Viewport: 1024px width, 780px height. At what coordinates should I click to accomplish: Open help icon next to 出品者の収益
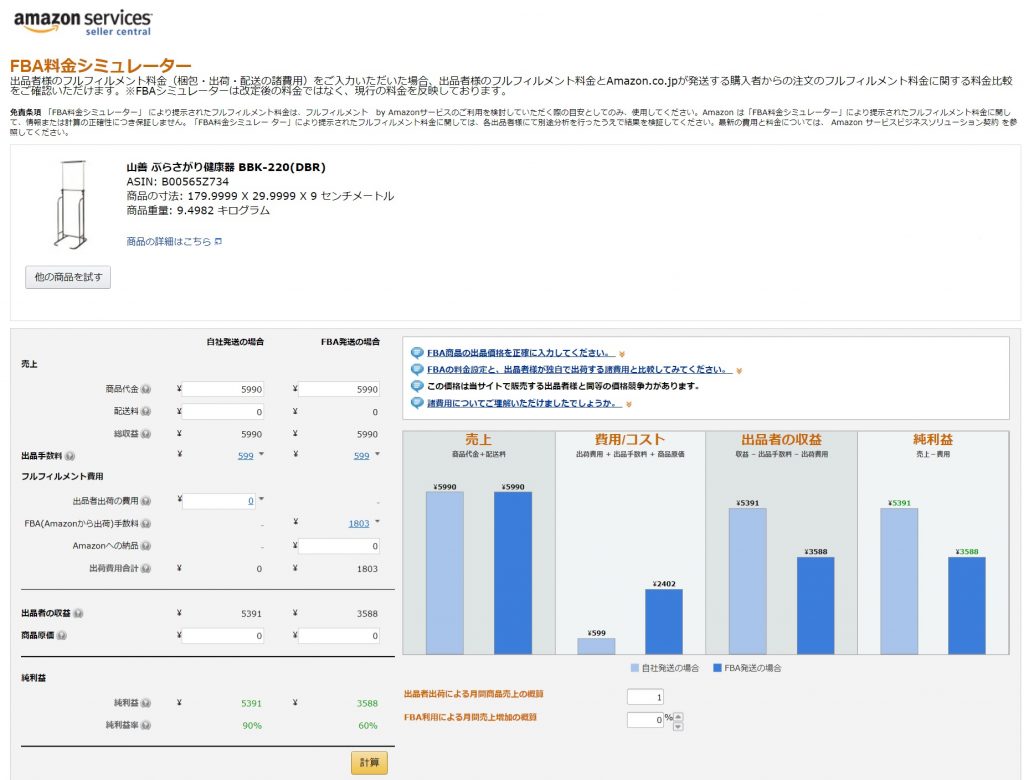click(x=78, y=613)
